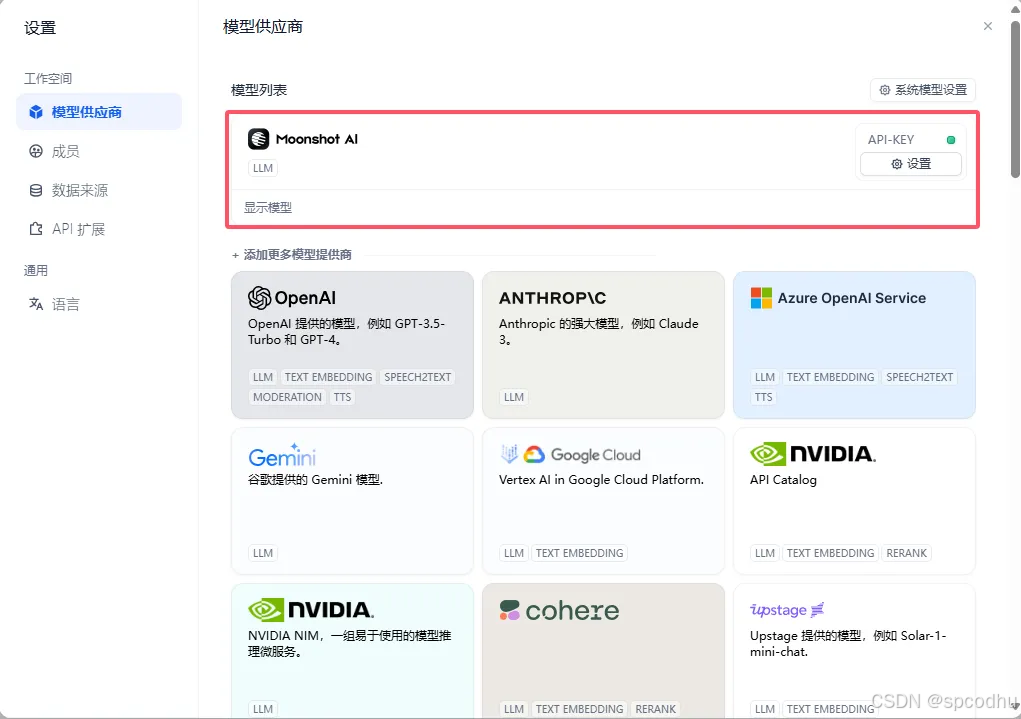
Task: Select the OpenAI provider card
Action: click(352, 345)
